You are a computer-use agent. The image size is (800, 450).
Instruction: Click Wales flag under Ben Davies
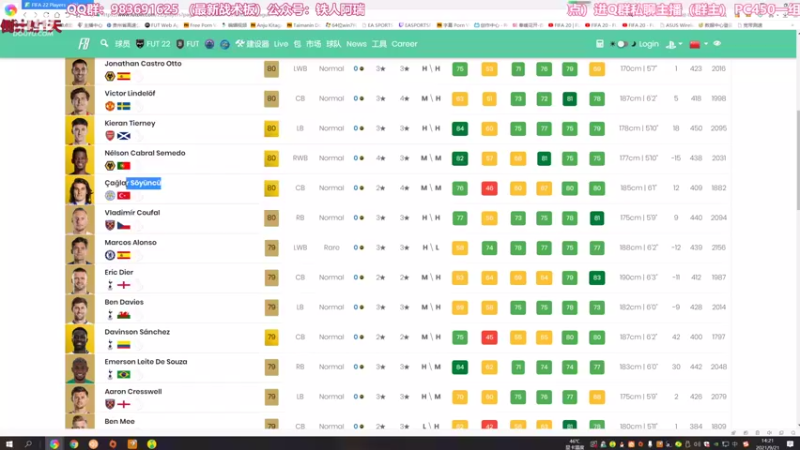pos(123,315)
